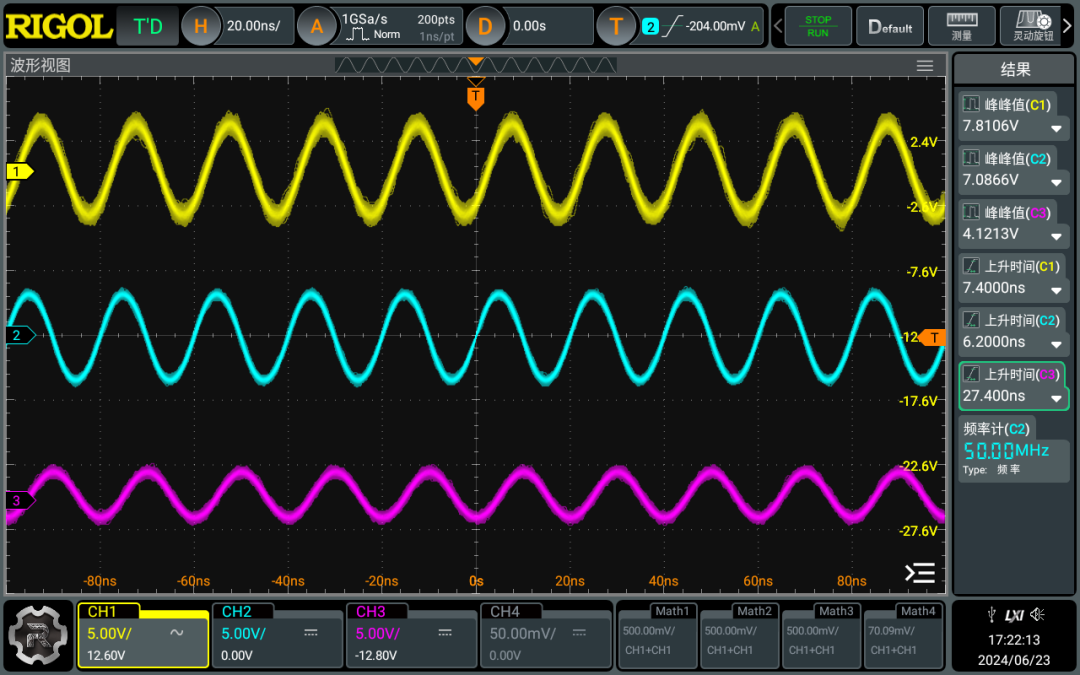Click the results list icon in waveform corner
Viewport: 1080px width, 675px height.
pos(920,572)
